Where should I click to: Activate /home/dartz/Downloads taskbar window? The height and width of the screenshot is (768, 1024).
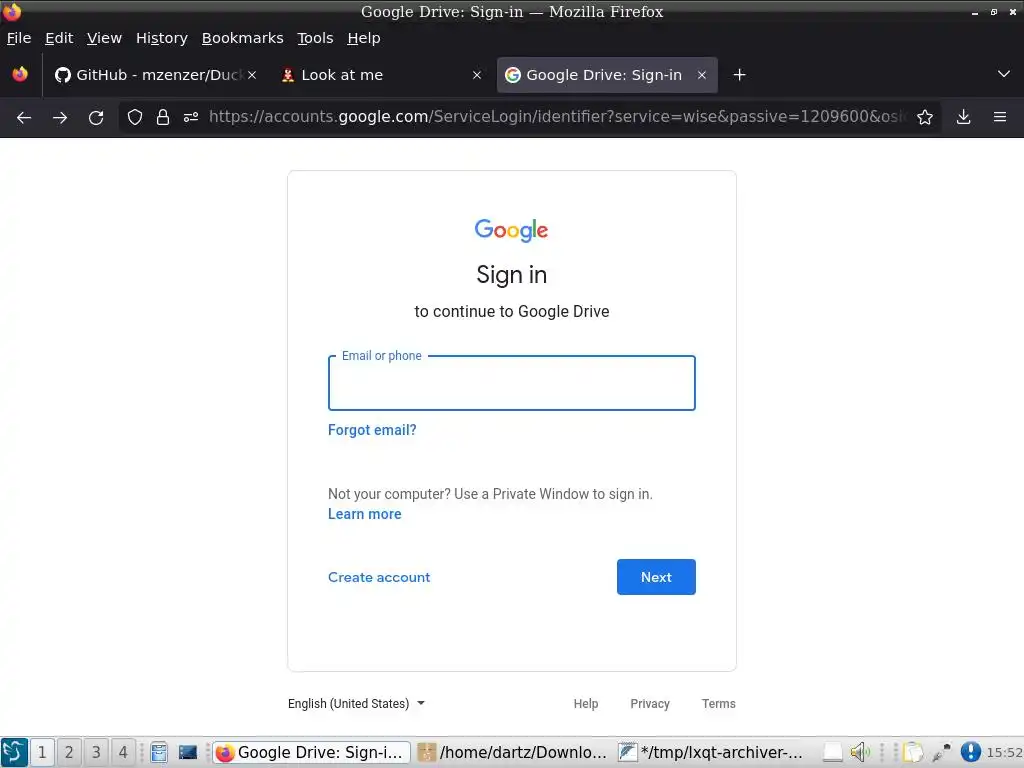click(513, 752)
